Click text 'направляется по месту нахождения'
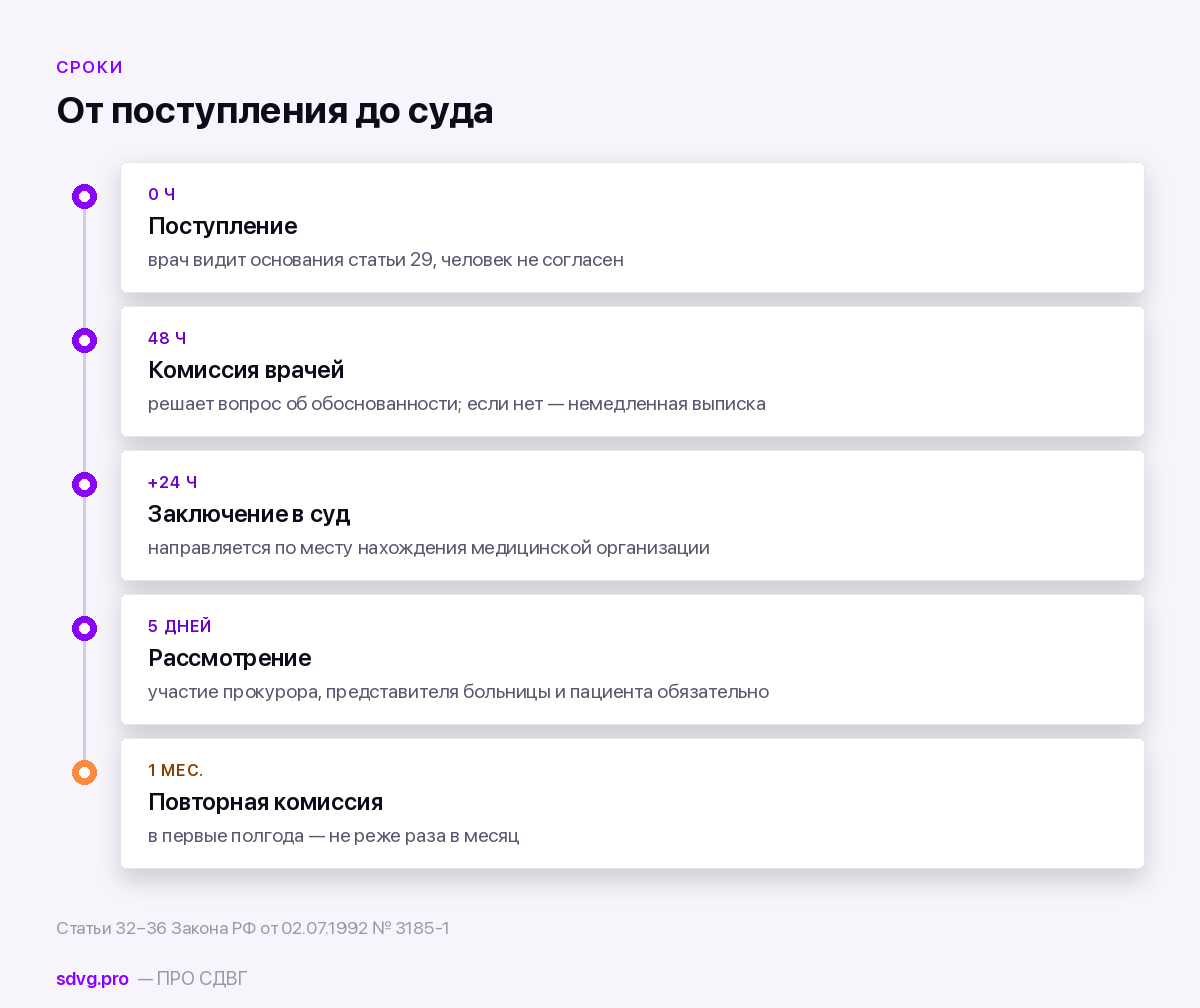Screen dimensions: 1200x1008 click(x=307, y=548)
